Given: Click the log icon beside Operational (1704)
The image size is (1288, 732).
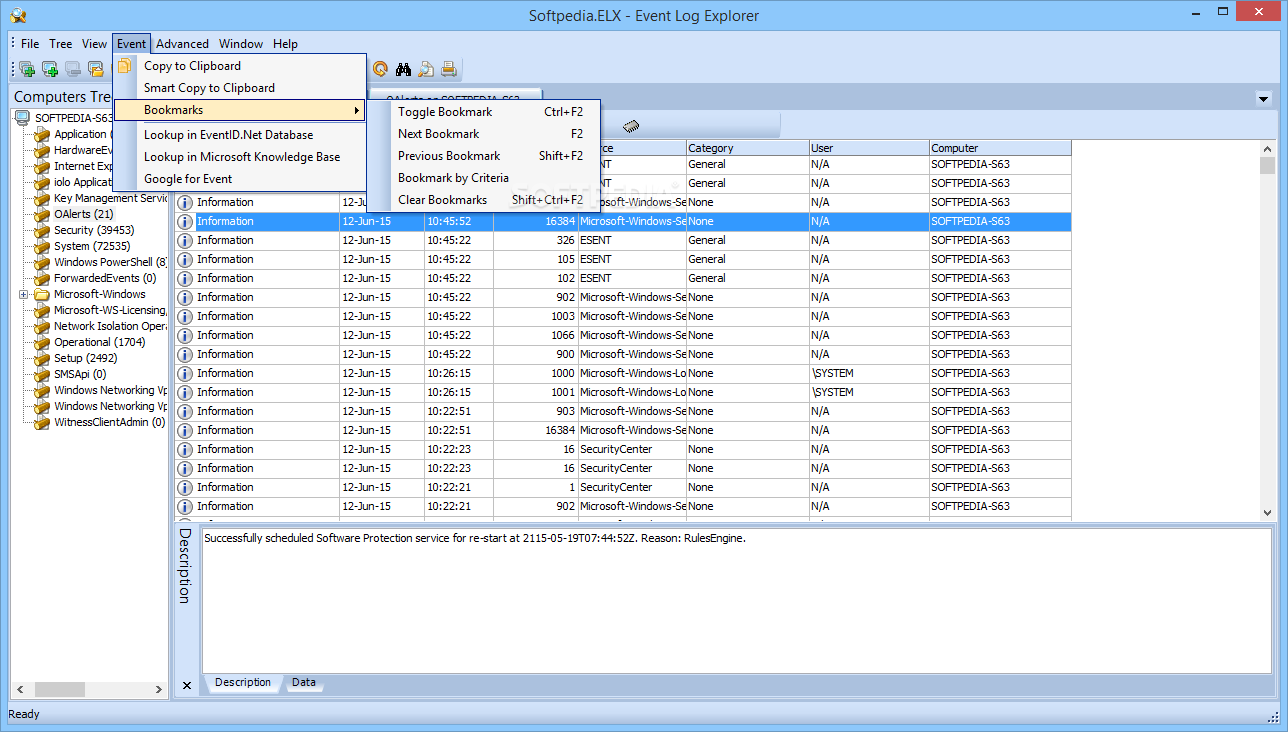Looking at the screenshot, I should [x=41, y=342].
